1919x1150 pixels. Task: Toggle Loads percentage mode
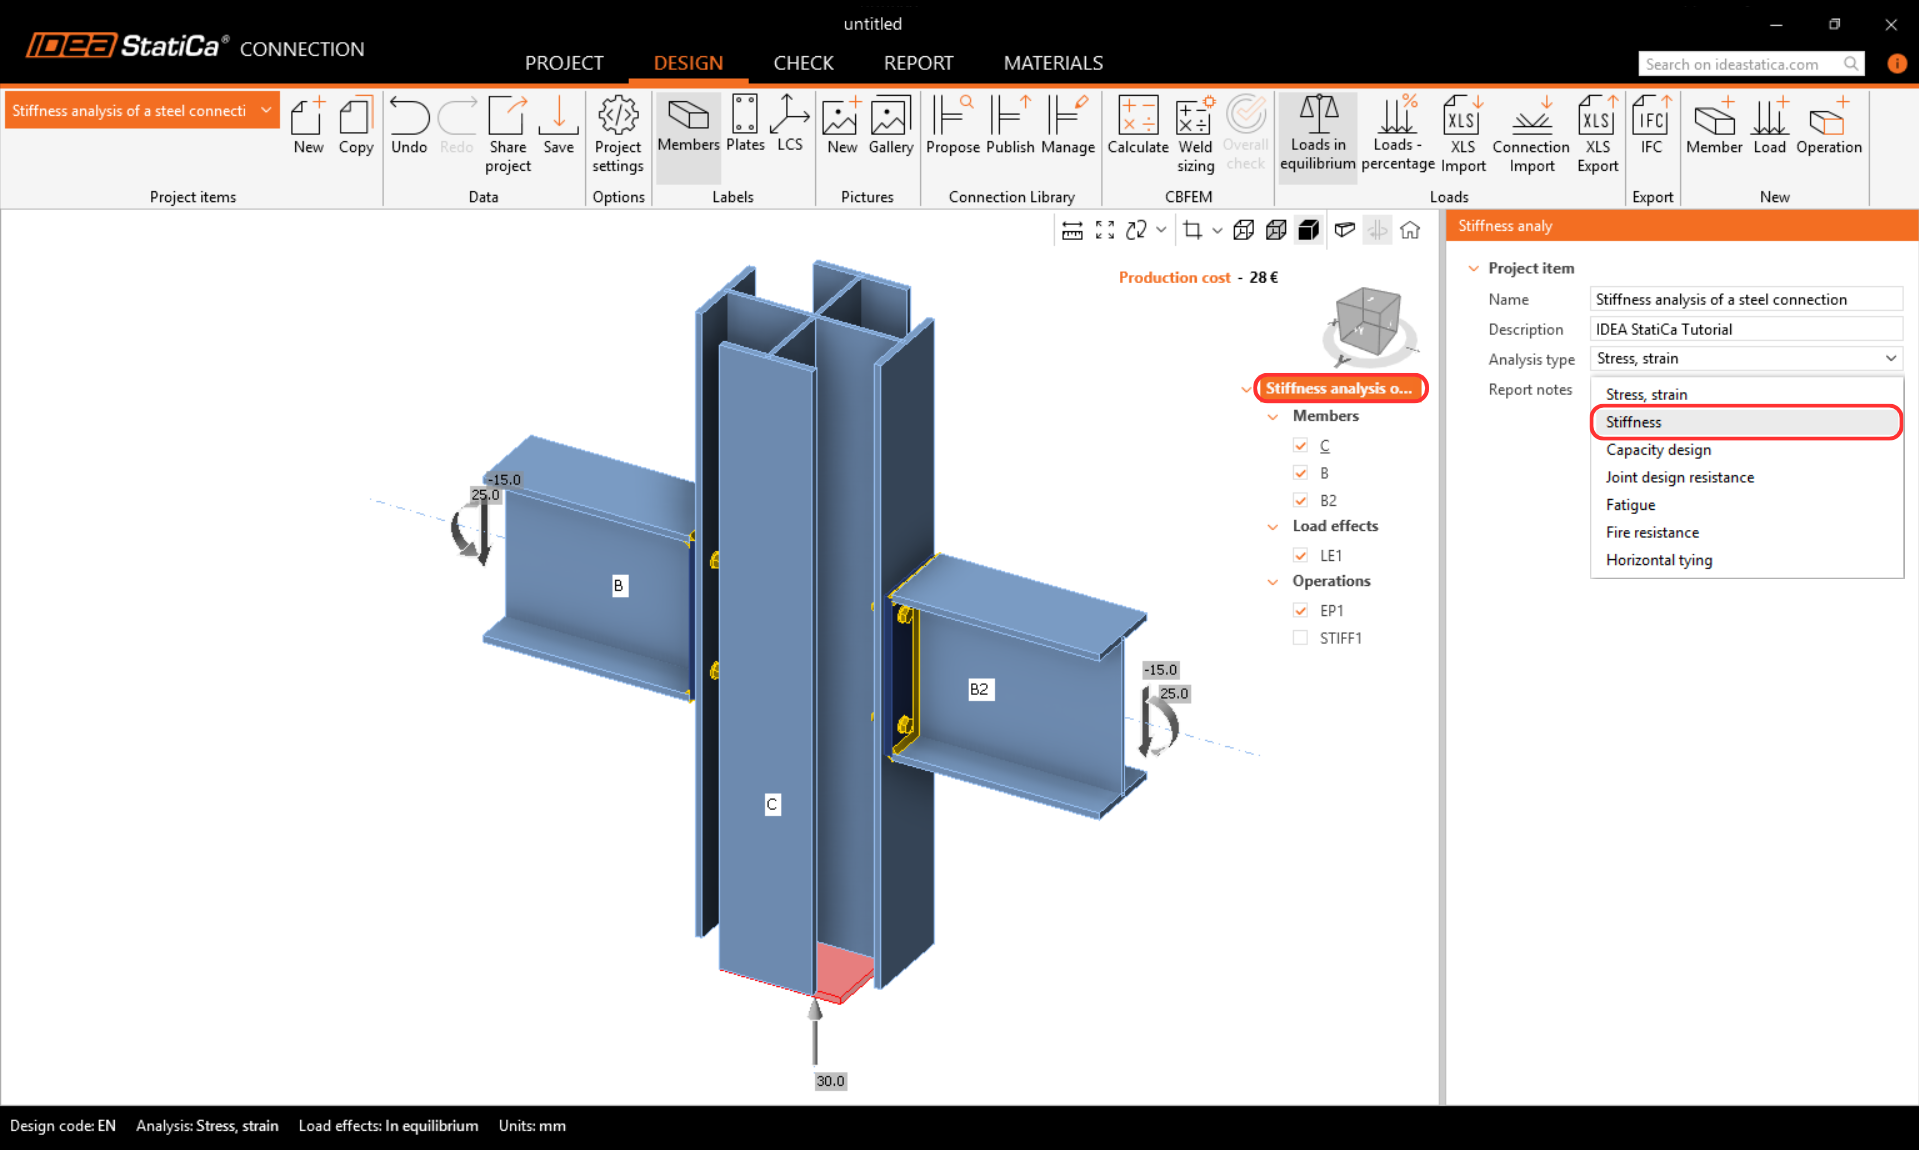1398,134
